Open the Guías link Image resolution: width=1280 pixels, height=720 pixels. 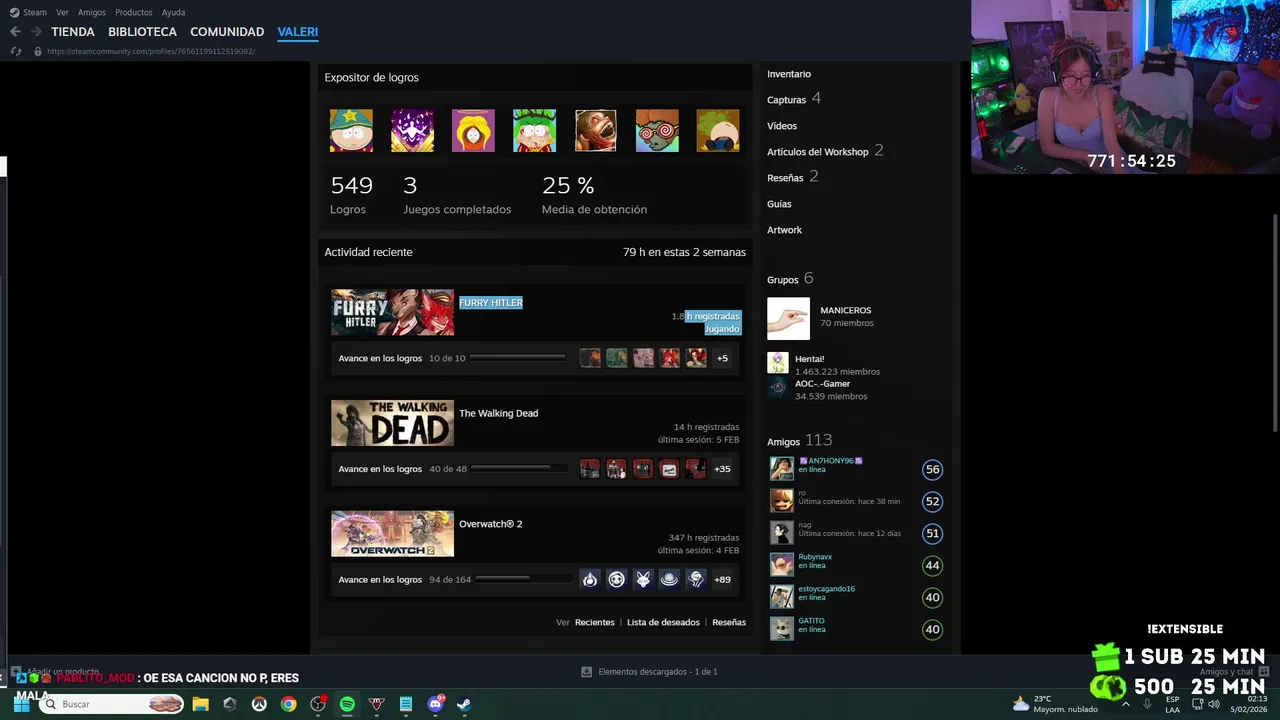[x=779, y=204]
